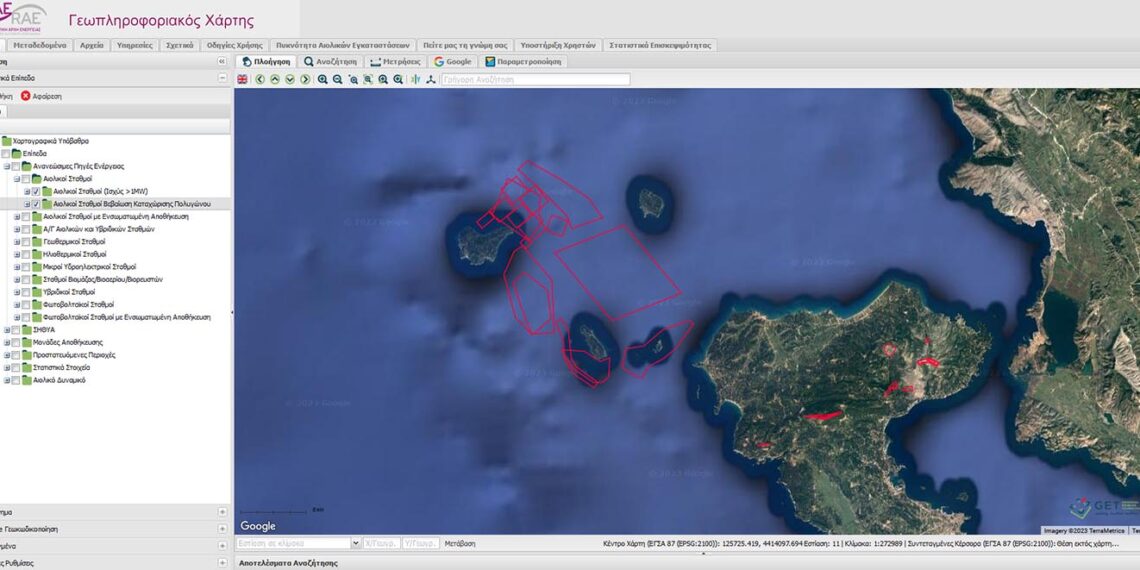The height and width of the screenshot is (570, 1140).
Task: Tick the Υβριδικοί Σταθμοί checkbox
Action: tap(25, 292)
